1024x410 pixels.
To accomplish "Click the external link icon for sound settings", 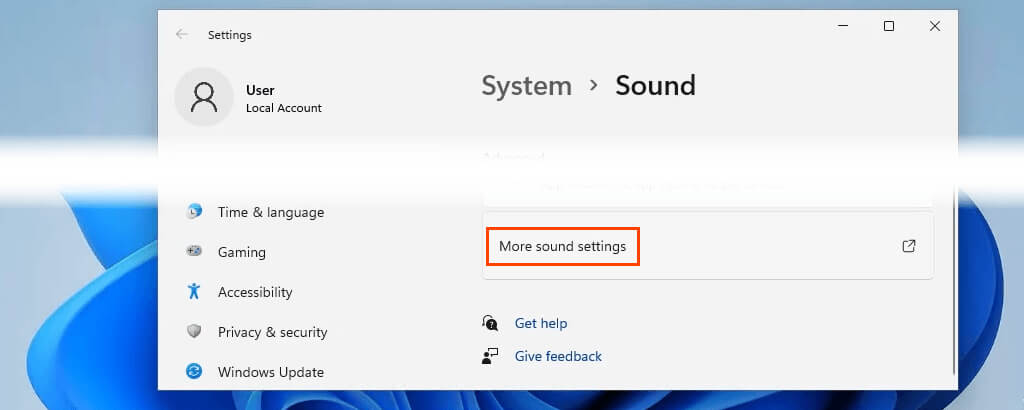I will [x=909, y=246].
